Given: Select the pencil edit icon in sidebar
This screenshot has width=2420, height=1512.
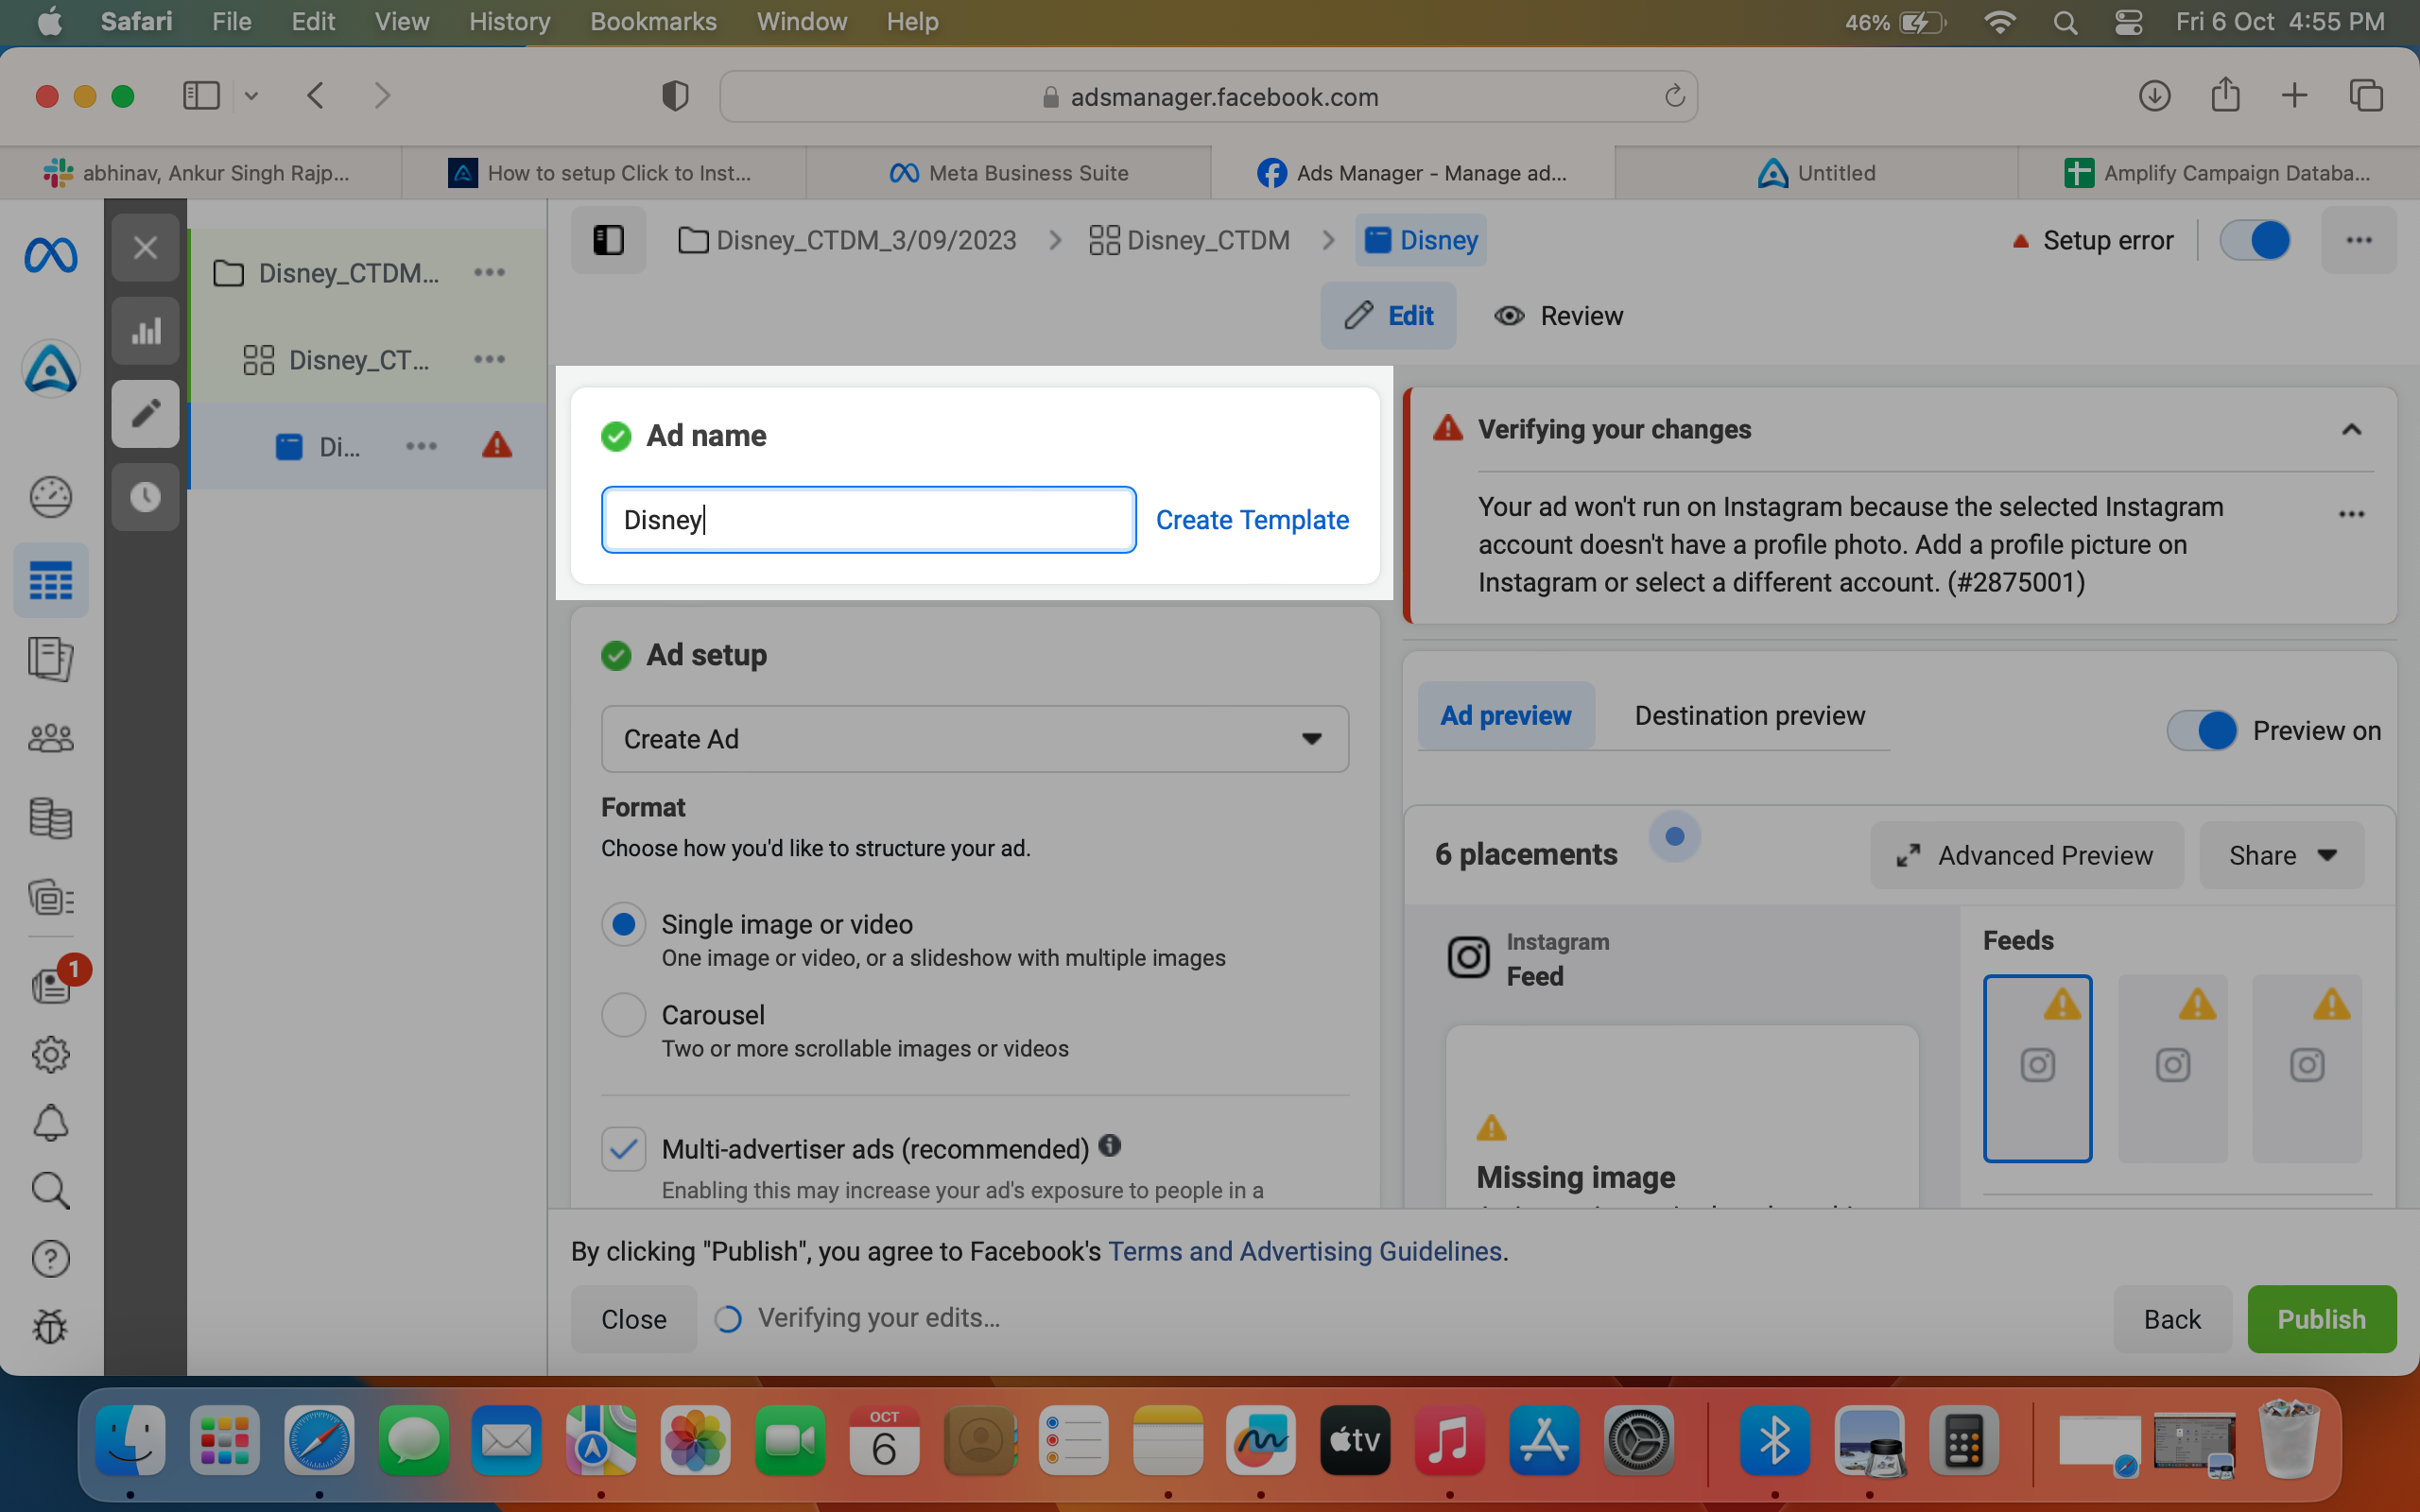Looking at the screenshot, I should click(x=145, y=413).
